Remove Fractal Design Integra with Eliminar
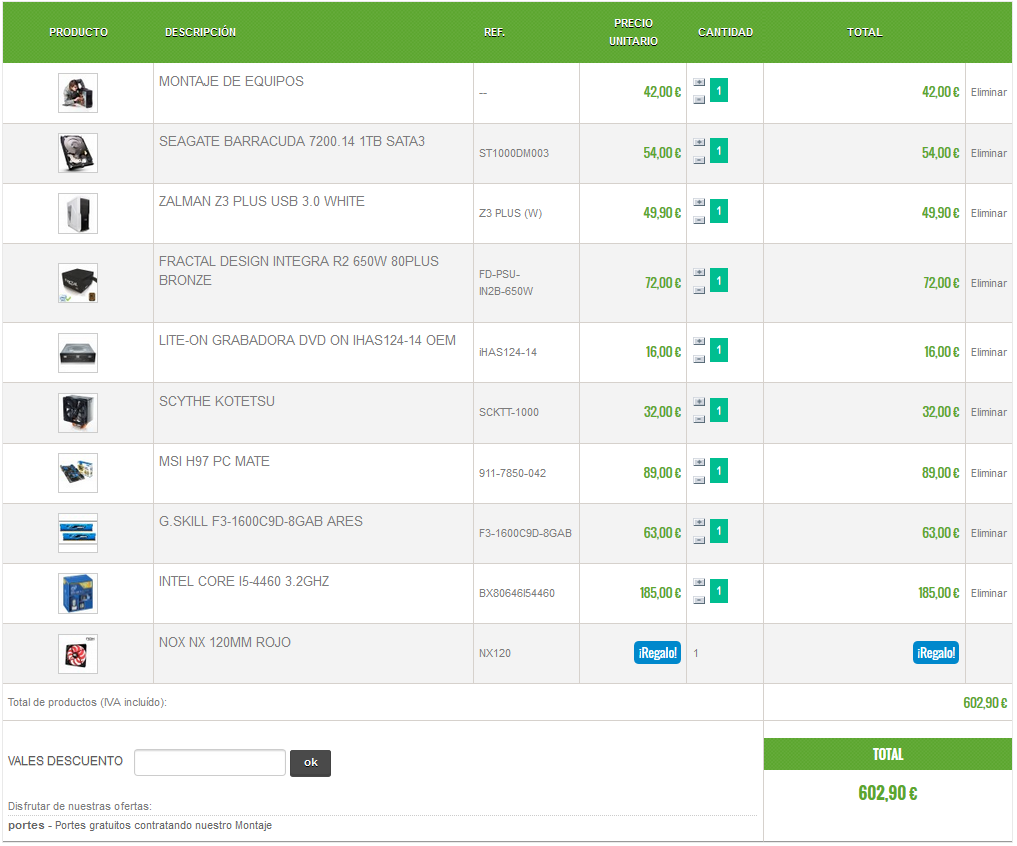The height and width of the screenshot is (846, 1017). click(988, 284)
